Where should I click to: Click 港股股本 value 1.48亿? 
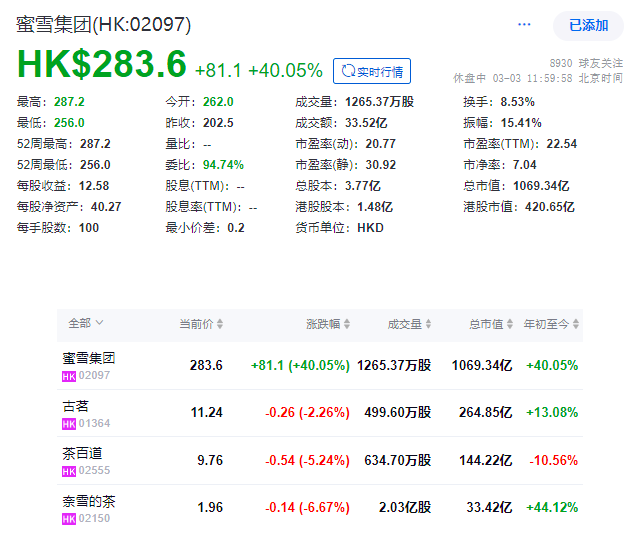pyautogui.click(x=375, y=207)
